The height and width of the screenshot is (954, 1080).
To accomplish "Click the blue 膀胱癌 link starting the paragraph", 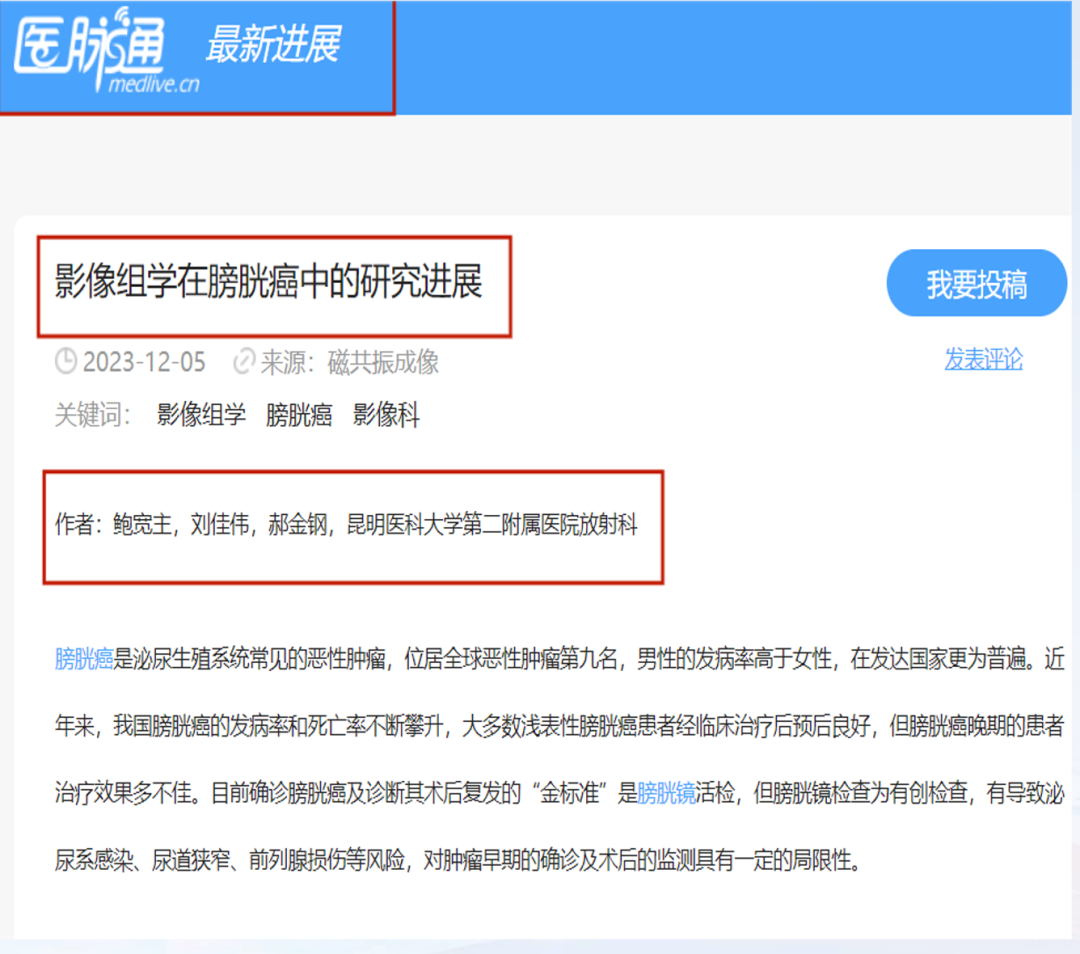I will coord(83,659).
